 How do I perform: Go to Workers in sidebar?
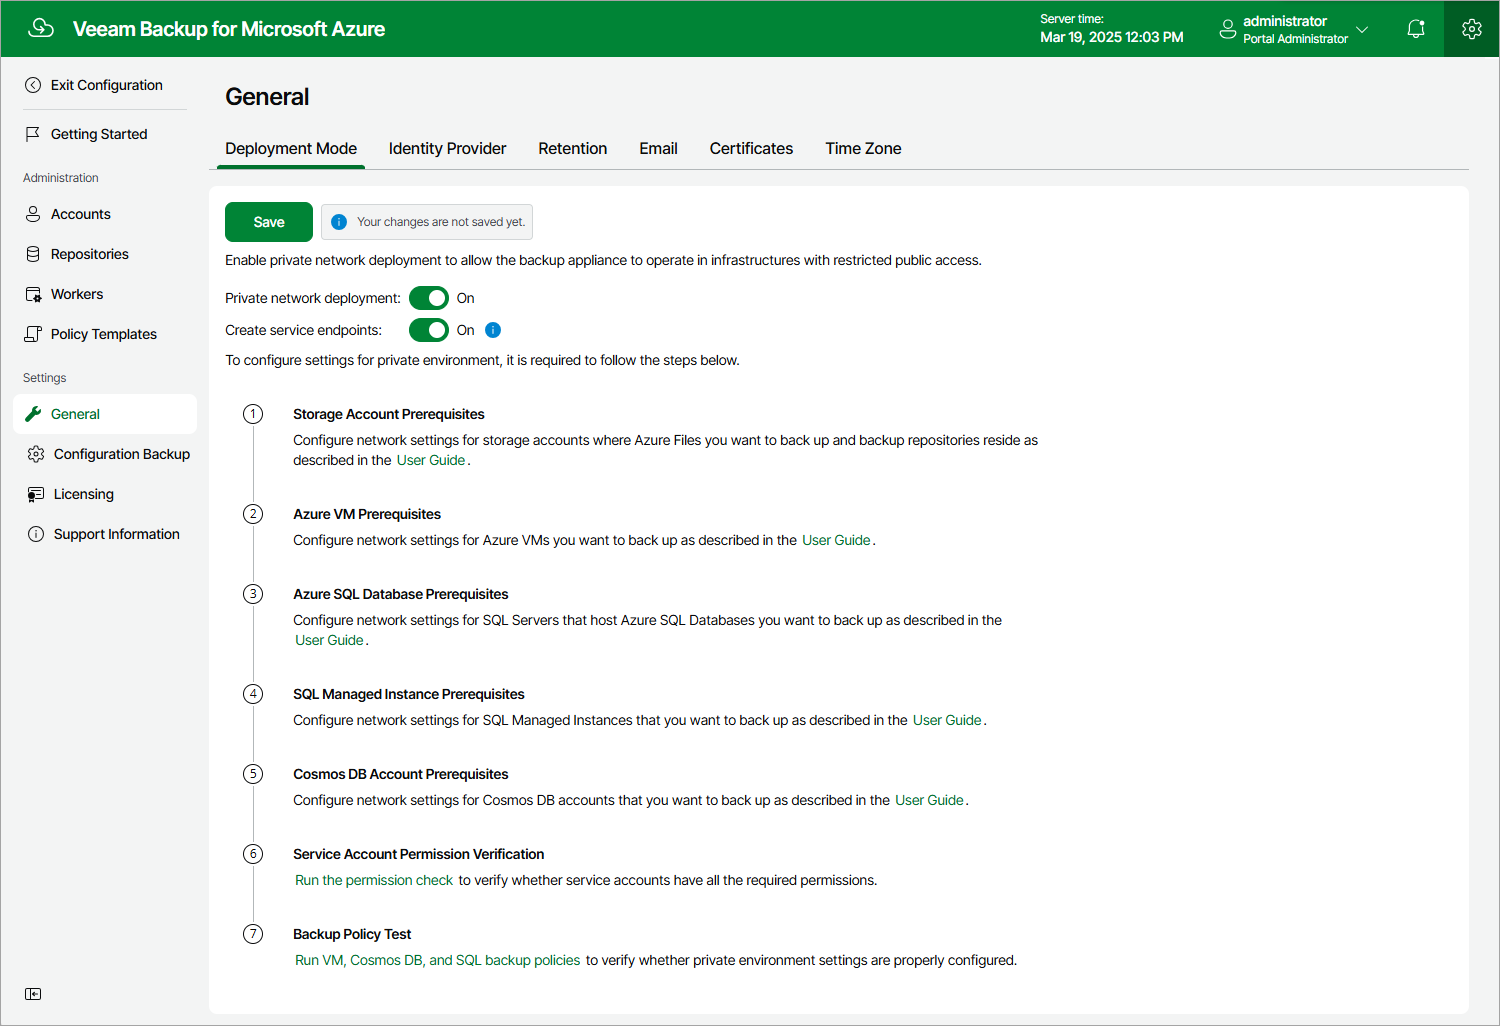coord(77,294)
